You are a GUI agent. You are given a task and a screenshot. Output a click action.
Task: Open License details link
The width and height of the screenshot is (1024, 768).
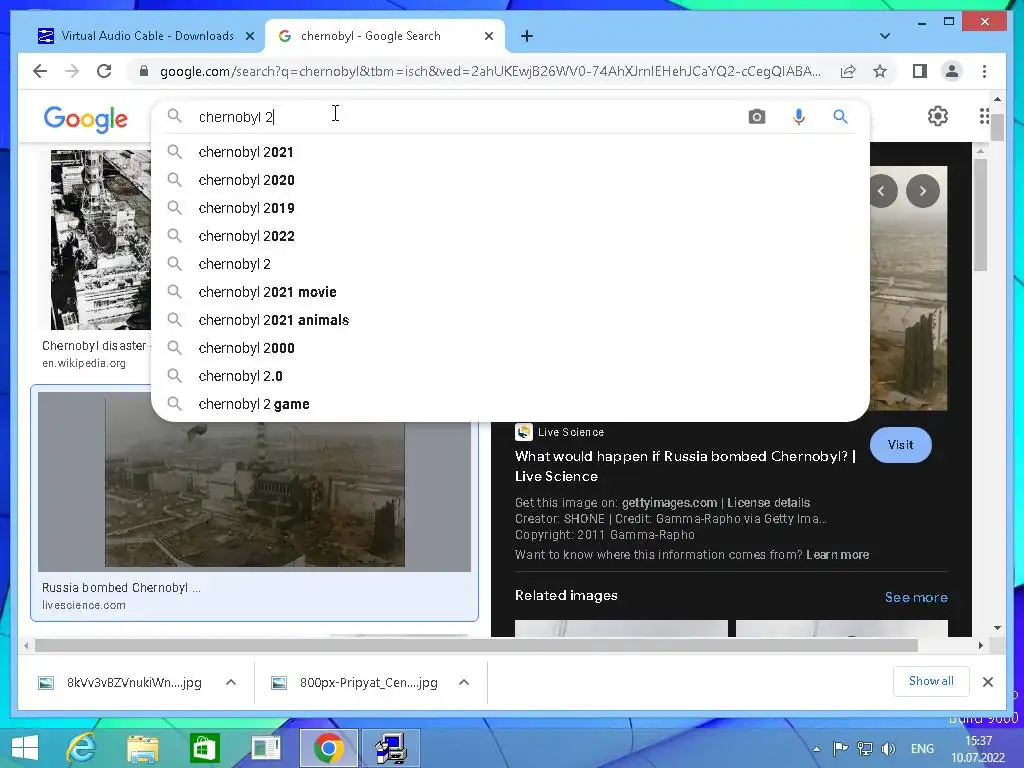768,502
